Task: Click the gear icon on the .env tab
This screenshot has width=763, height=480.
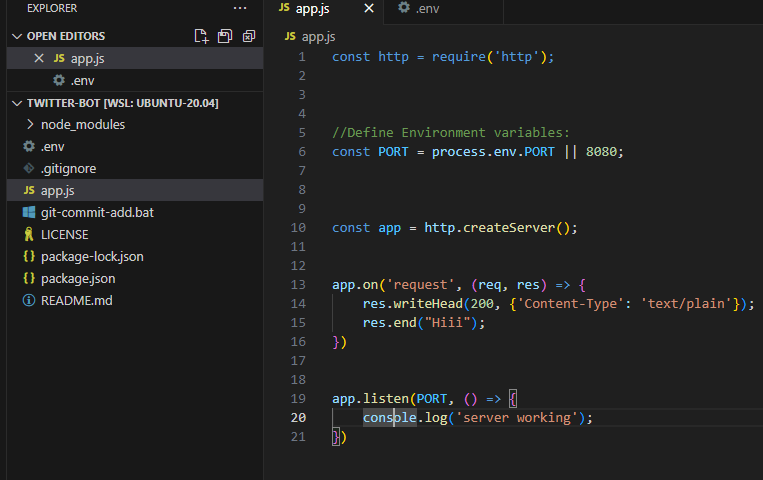Action: point(404,7)
